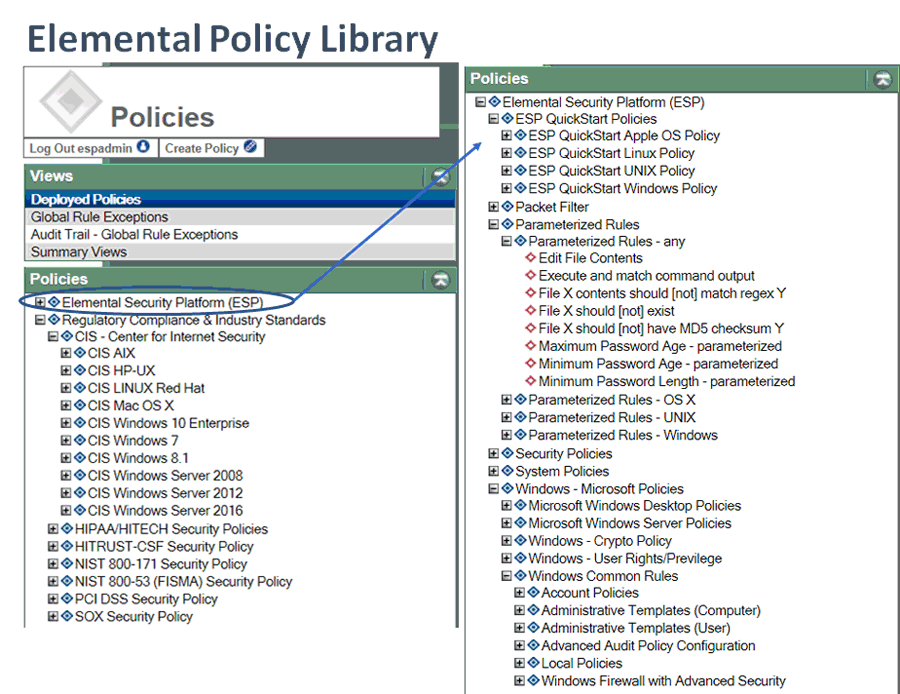Viewport: 900px width, 694px height.
Task: Collapse the Windows Common Rules node
Action: coord(508,575)
